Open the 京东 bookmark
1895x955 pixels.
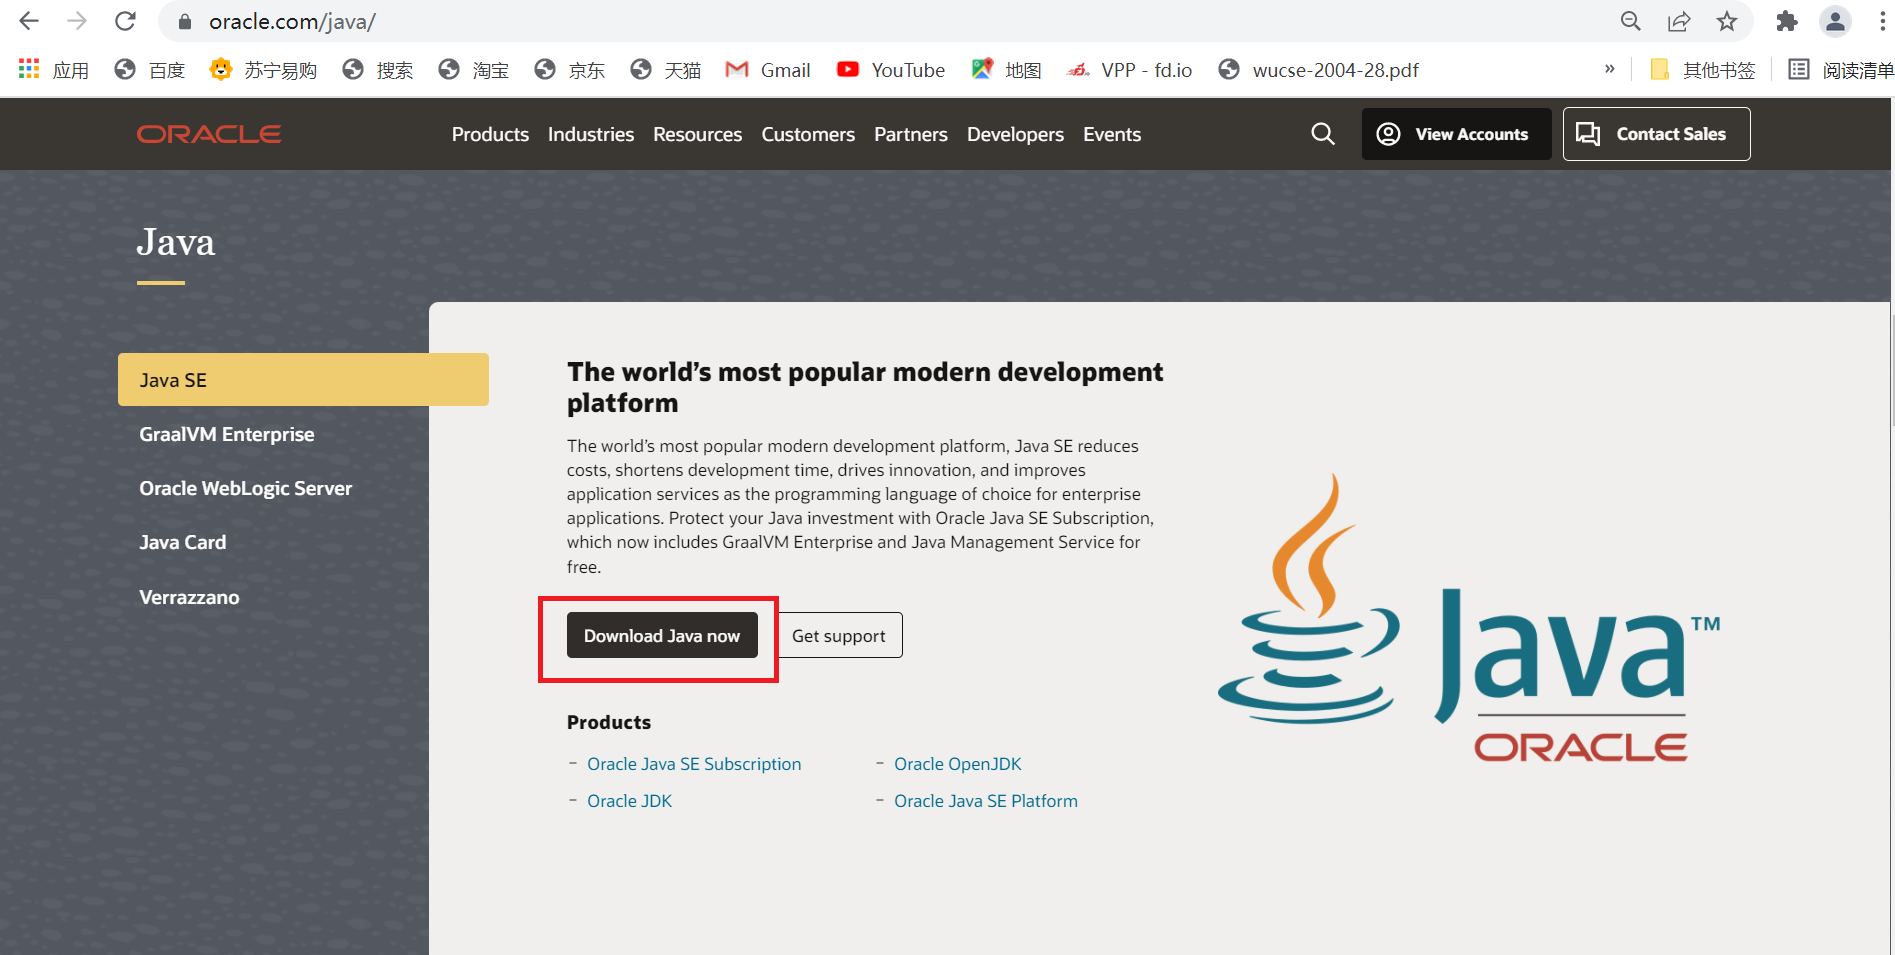point(570,70)
